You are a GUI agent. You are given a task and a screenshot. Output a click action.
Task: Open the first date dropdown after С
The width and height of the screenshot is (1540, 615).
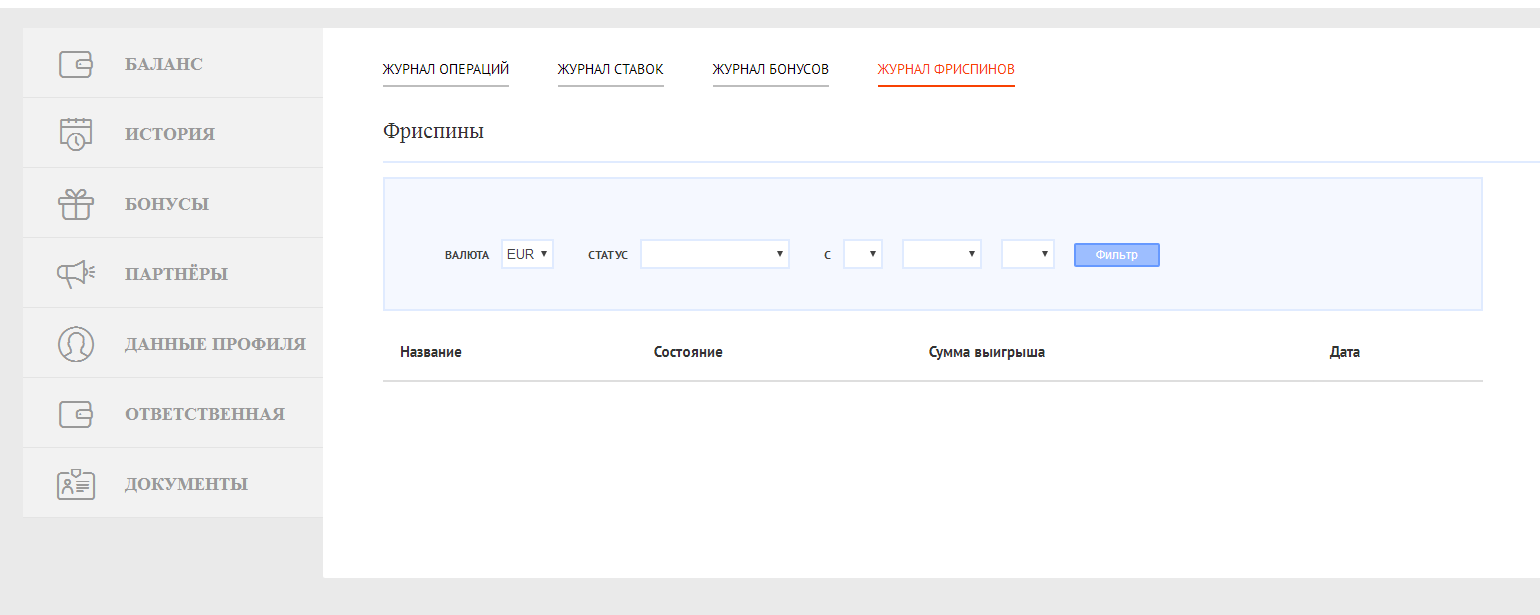863,255
